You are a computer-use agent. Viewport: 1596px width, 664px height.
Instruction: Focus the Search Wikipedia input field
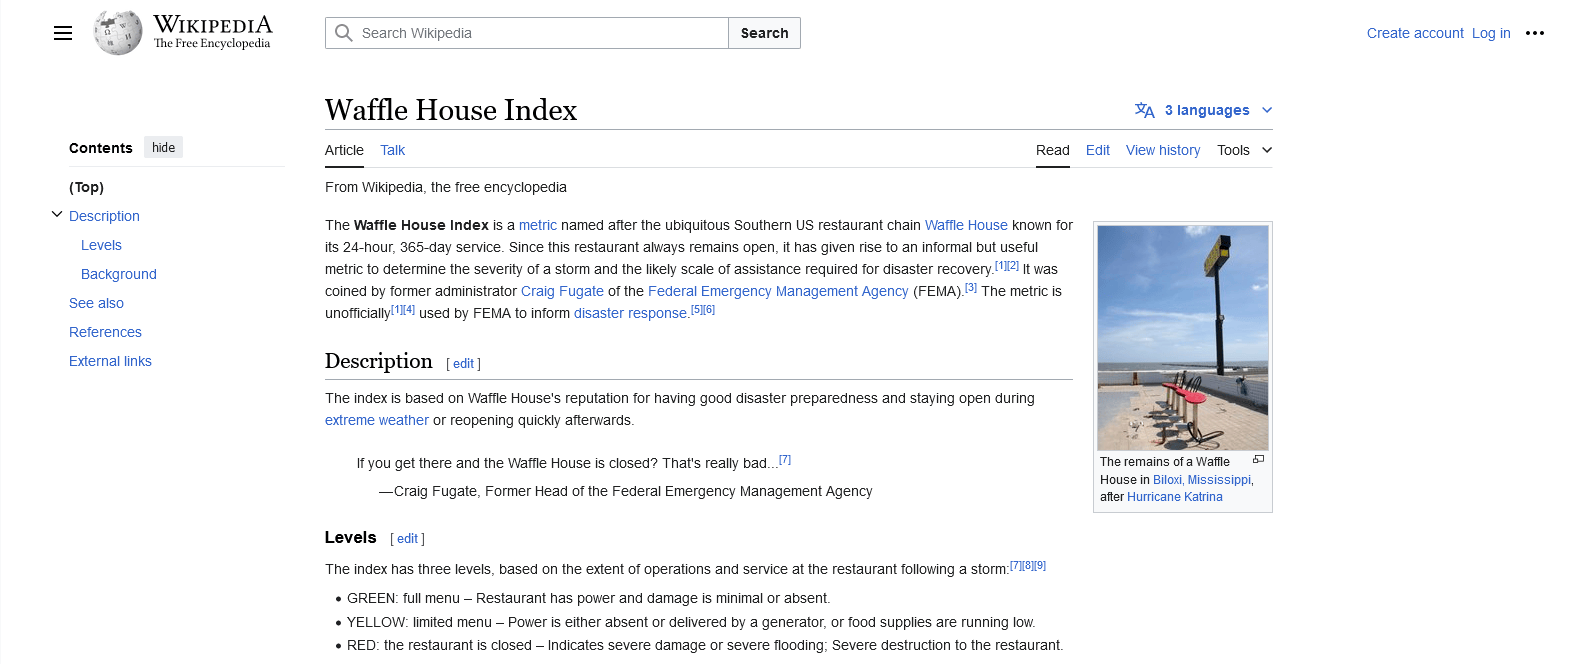(527, 33)
